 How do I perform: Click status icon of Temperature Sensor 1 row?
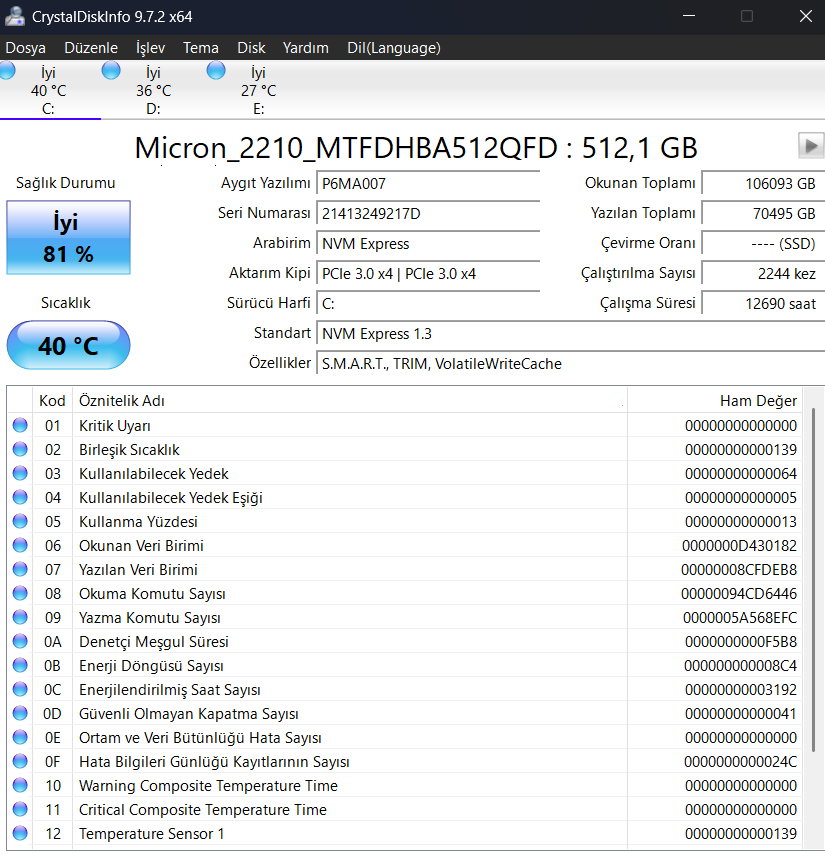pyautogui.click(x=20, y=833)
